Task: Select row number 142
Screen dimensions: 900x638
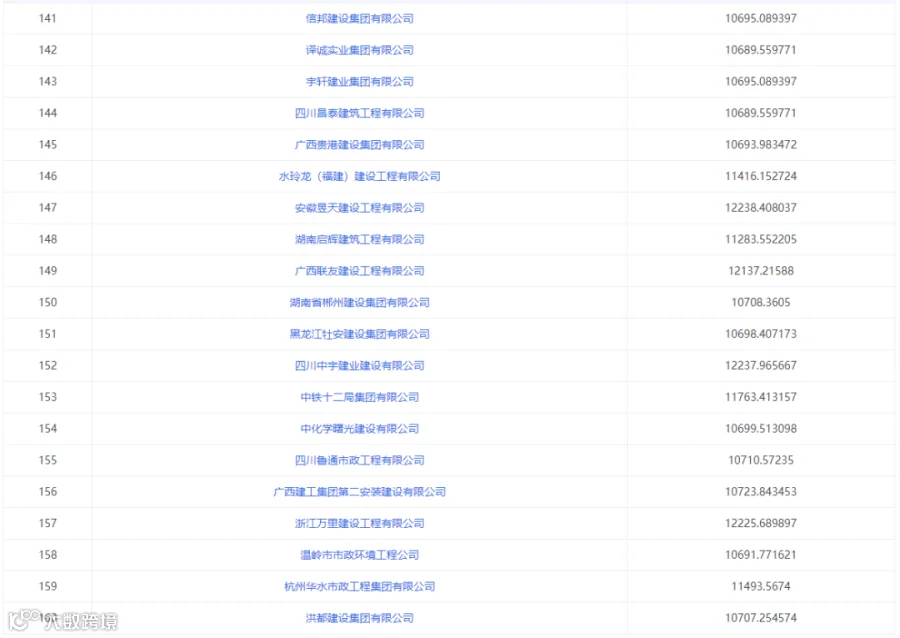Action: pos(48,50)
